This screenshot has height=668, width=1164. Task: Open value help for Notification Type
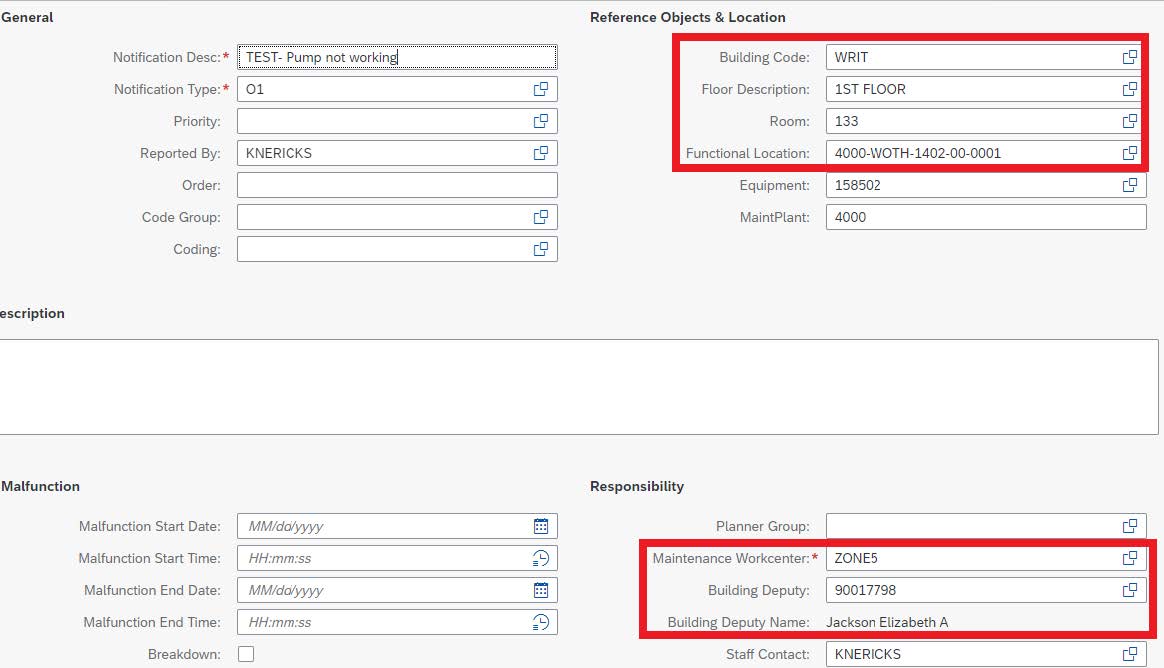[540, 89]
